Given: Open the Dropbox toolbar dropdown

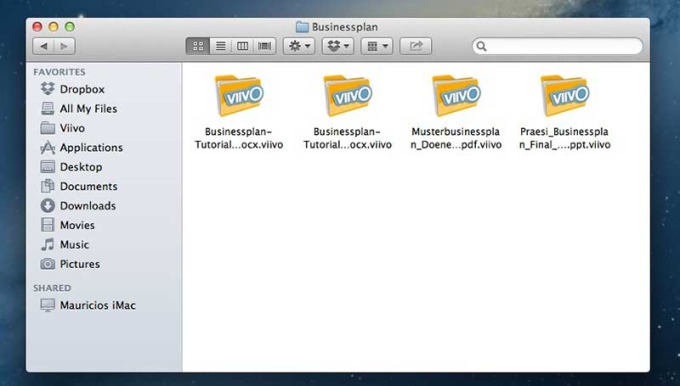Looking at the screenshot, I should (x=338, y=46).
